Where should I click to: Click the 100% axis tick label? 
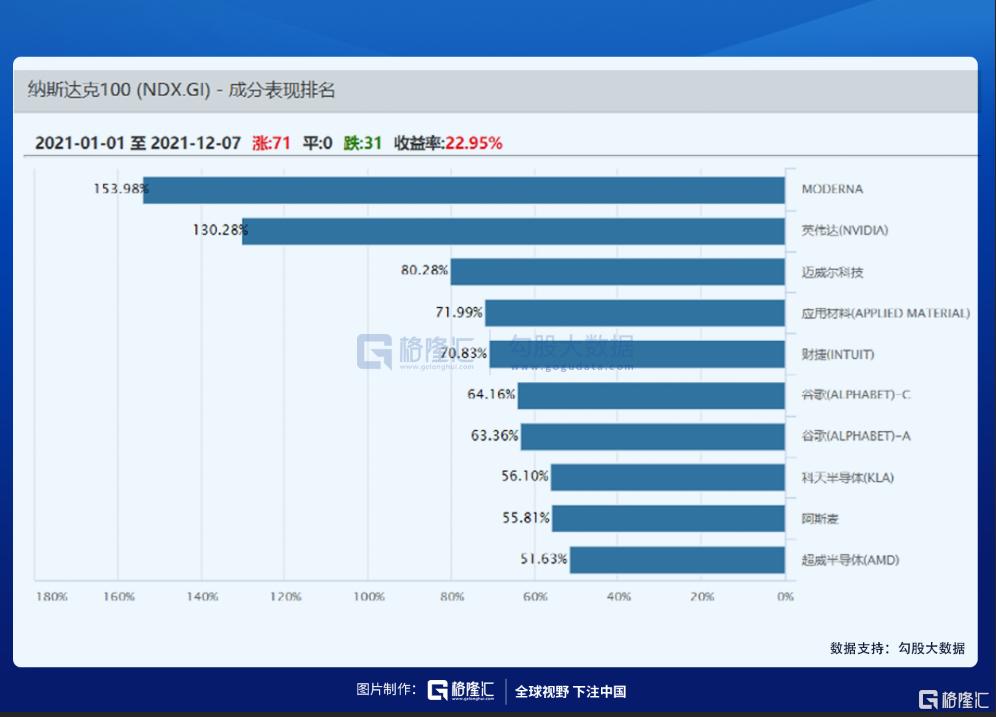pyautogui.click(x=369, y=596)
